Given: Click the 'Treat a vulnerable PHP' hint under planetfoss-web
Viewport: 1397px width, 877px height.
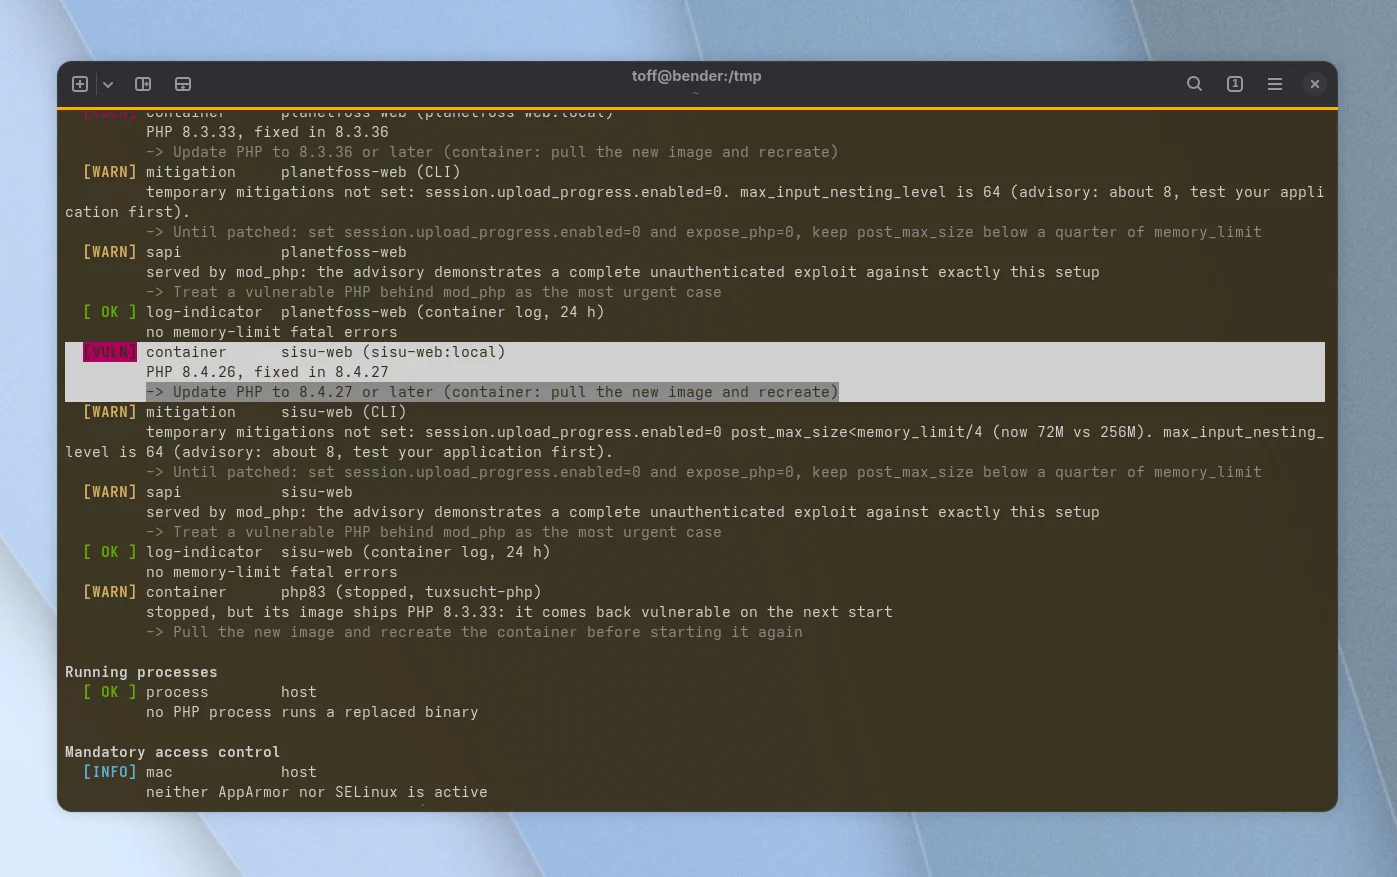Looking at the screenshot, I should point(434,292).
